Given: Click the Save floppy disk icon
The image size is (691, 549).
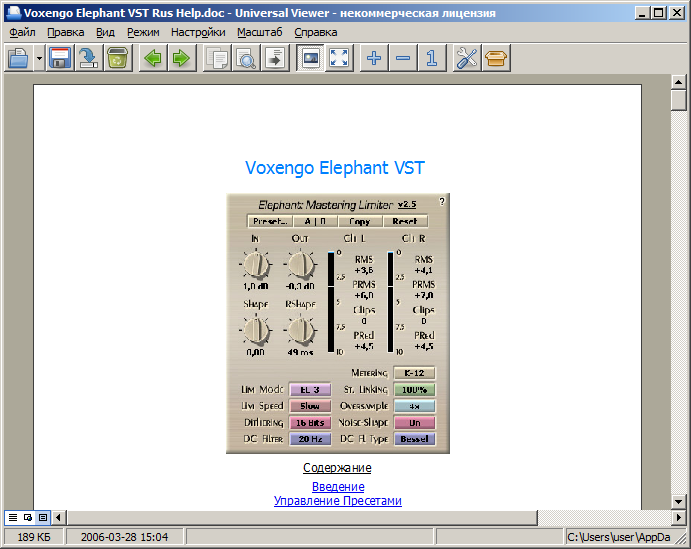Looking at the screenshot, I should (x=60, y=58).
